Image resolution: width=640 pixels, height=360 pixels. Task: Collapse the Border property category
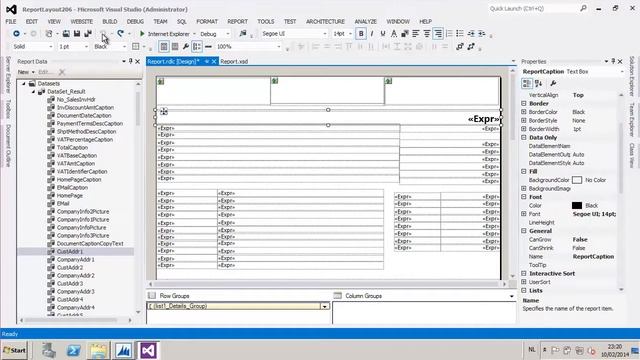tap(524, 103)
